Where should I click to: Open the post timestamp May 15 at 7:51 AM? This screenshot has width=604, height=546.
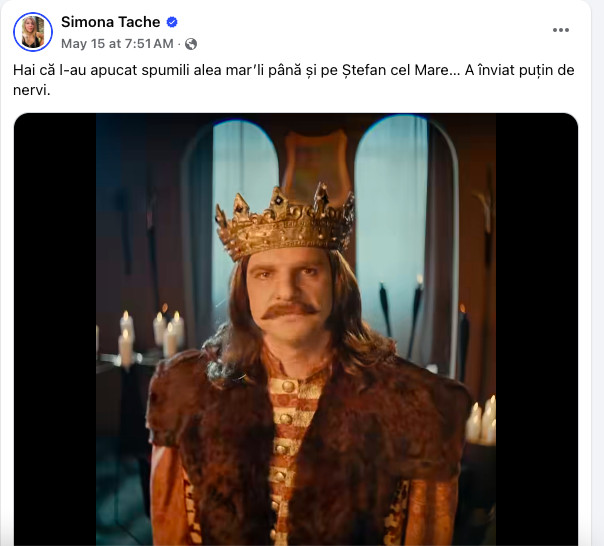117,44
